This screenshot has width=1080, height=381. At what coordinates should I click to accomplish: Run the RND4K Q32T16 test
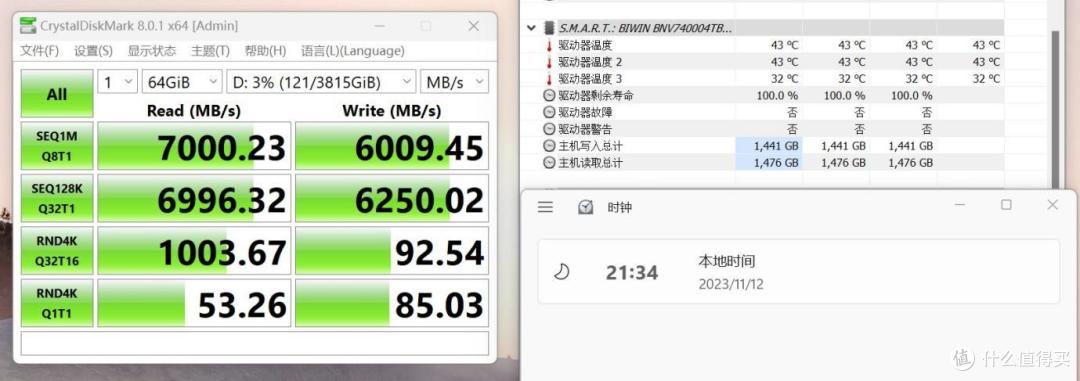[56, 251]
